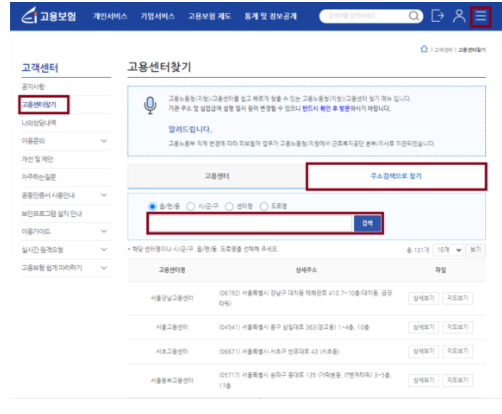Click 상세보기 for 서울고용센터
Screen dimensions: 502x414
pyautogui.click(x=424, y=327)
